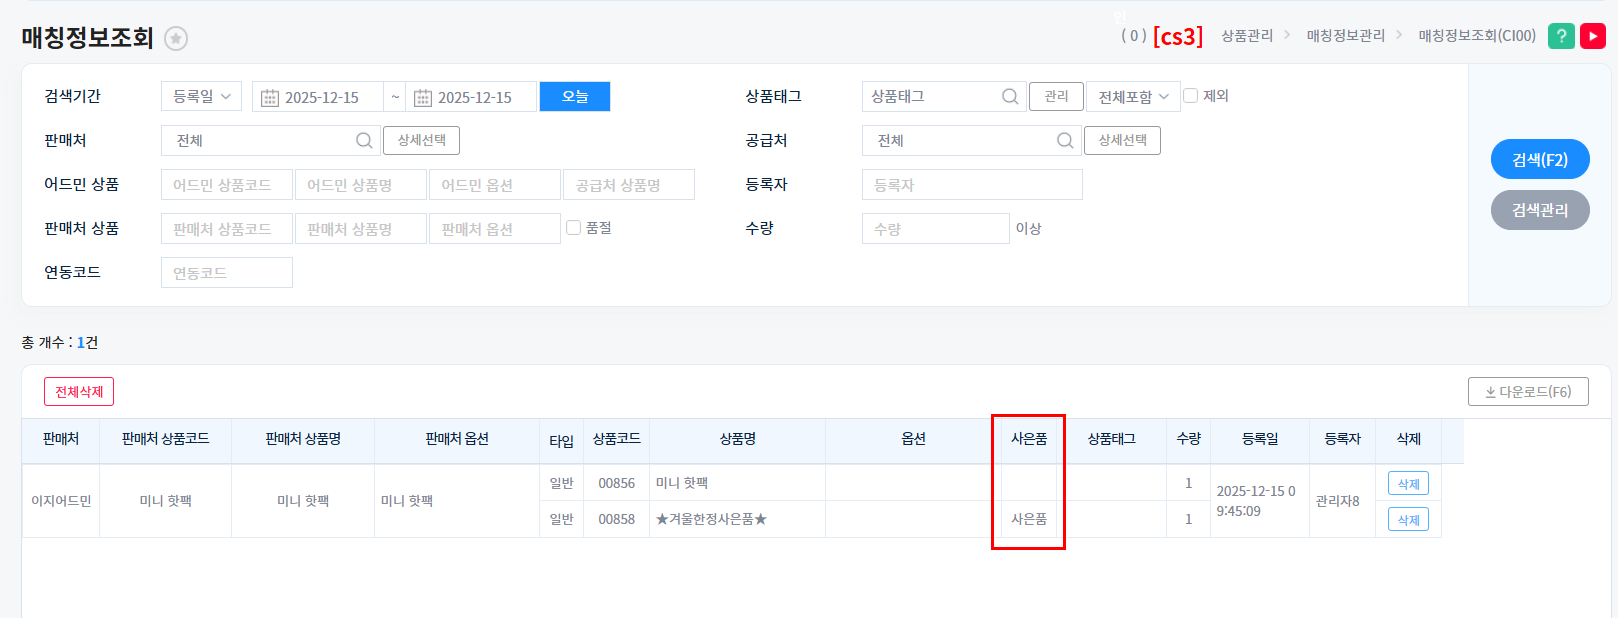Toggle the 품절 checkbox
1618x618 pixels.
574,228
